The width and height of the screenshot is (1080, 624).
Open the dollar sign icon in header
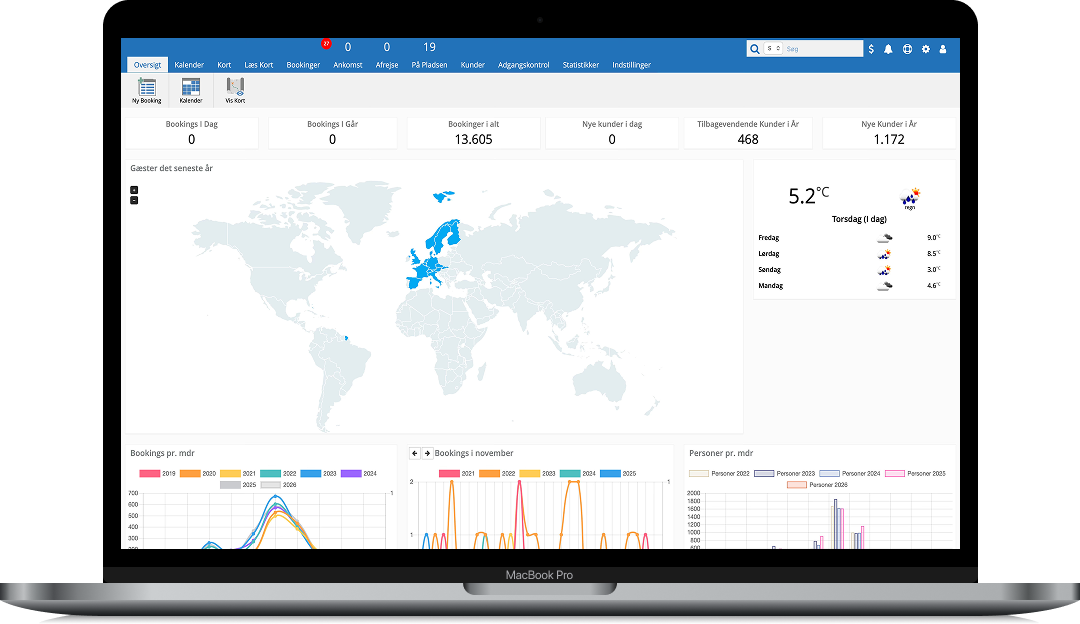pos(871,49)
